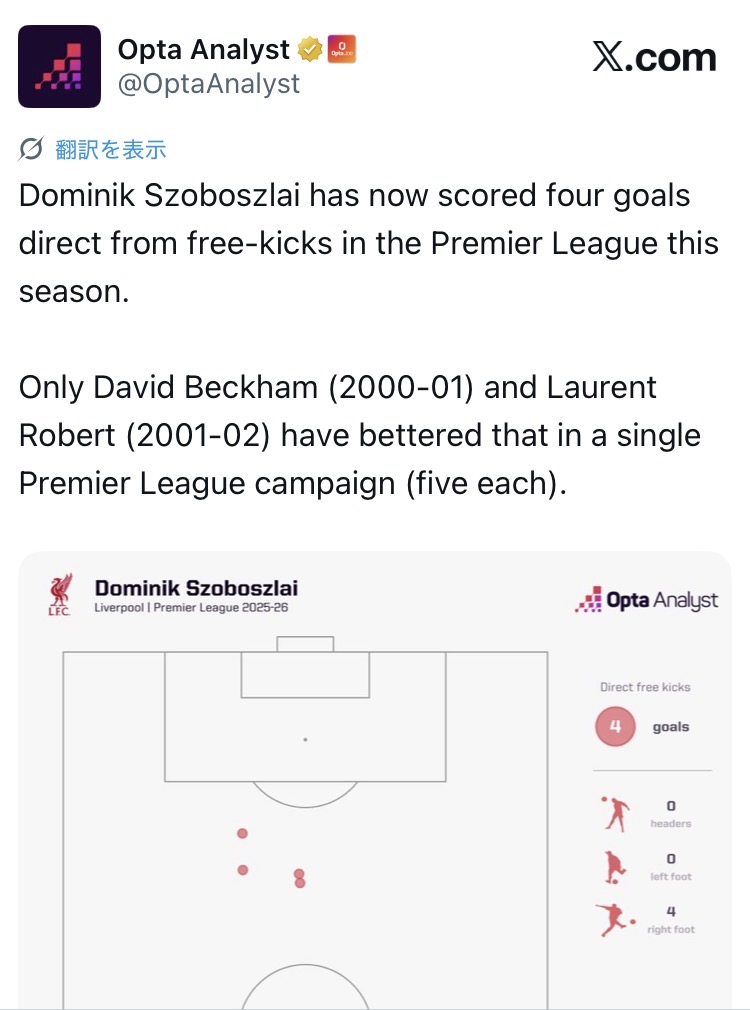Click the Direct free kicks label
Image resolution: width=750 pixels, height=1010 pixels.
tap(645, 687)
